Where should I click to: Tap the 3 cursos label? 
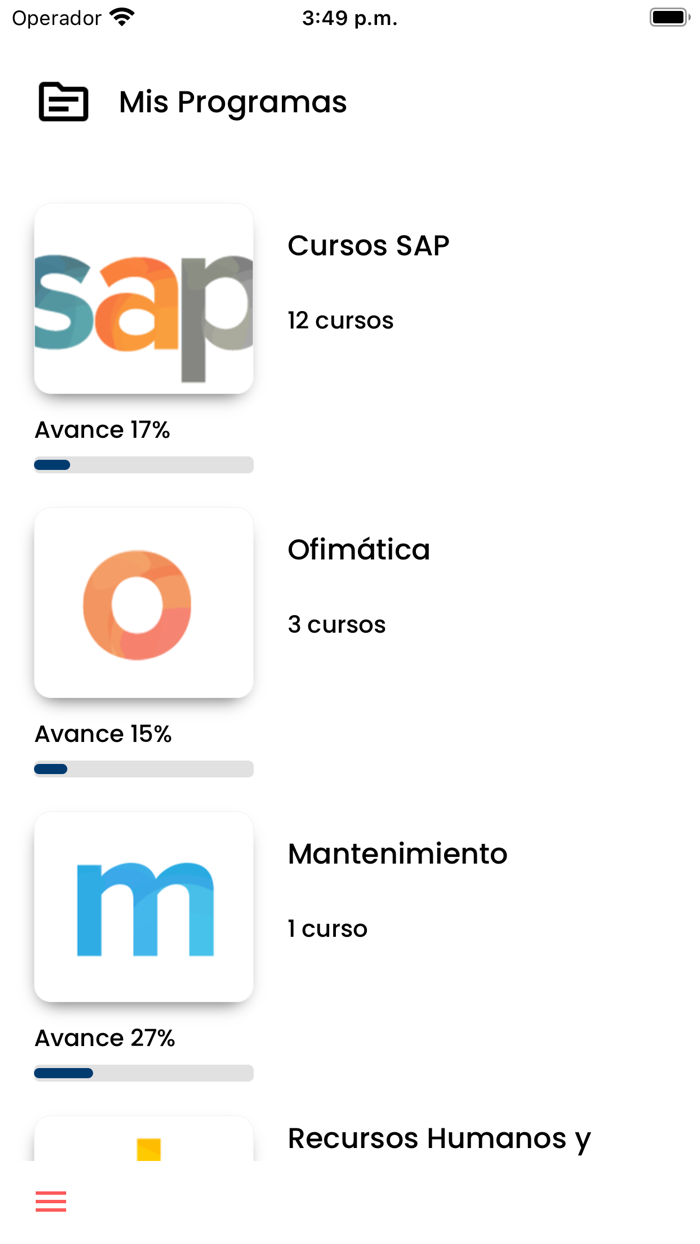(x=336, y=624)
